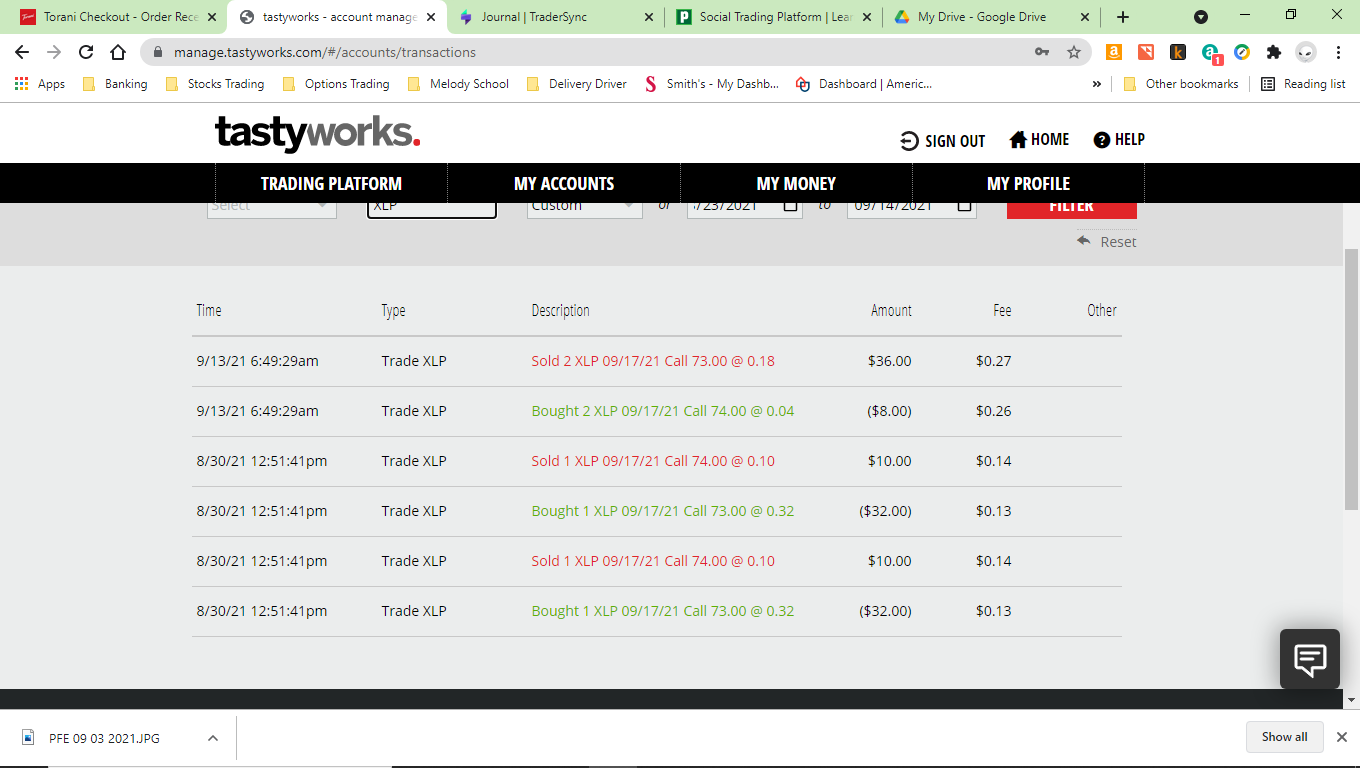Open the Smith's My Dashboard bookmark
The image size is (1360, 768).
pos(712,84)
